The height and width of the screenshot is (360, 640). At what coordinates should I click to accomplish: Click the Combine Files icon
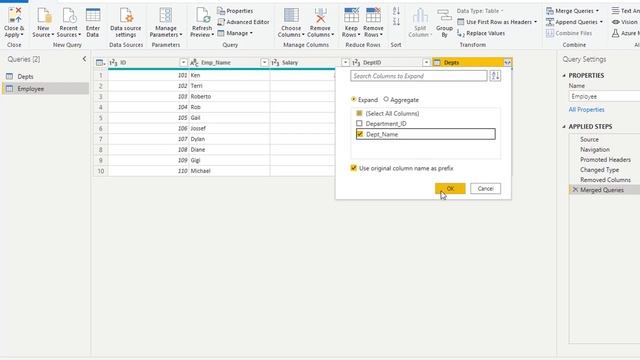tap(550, 33)
